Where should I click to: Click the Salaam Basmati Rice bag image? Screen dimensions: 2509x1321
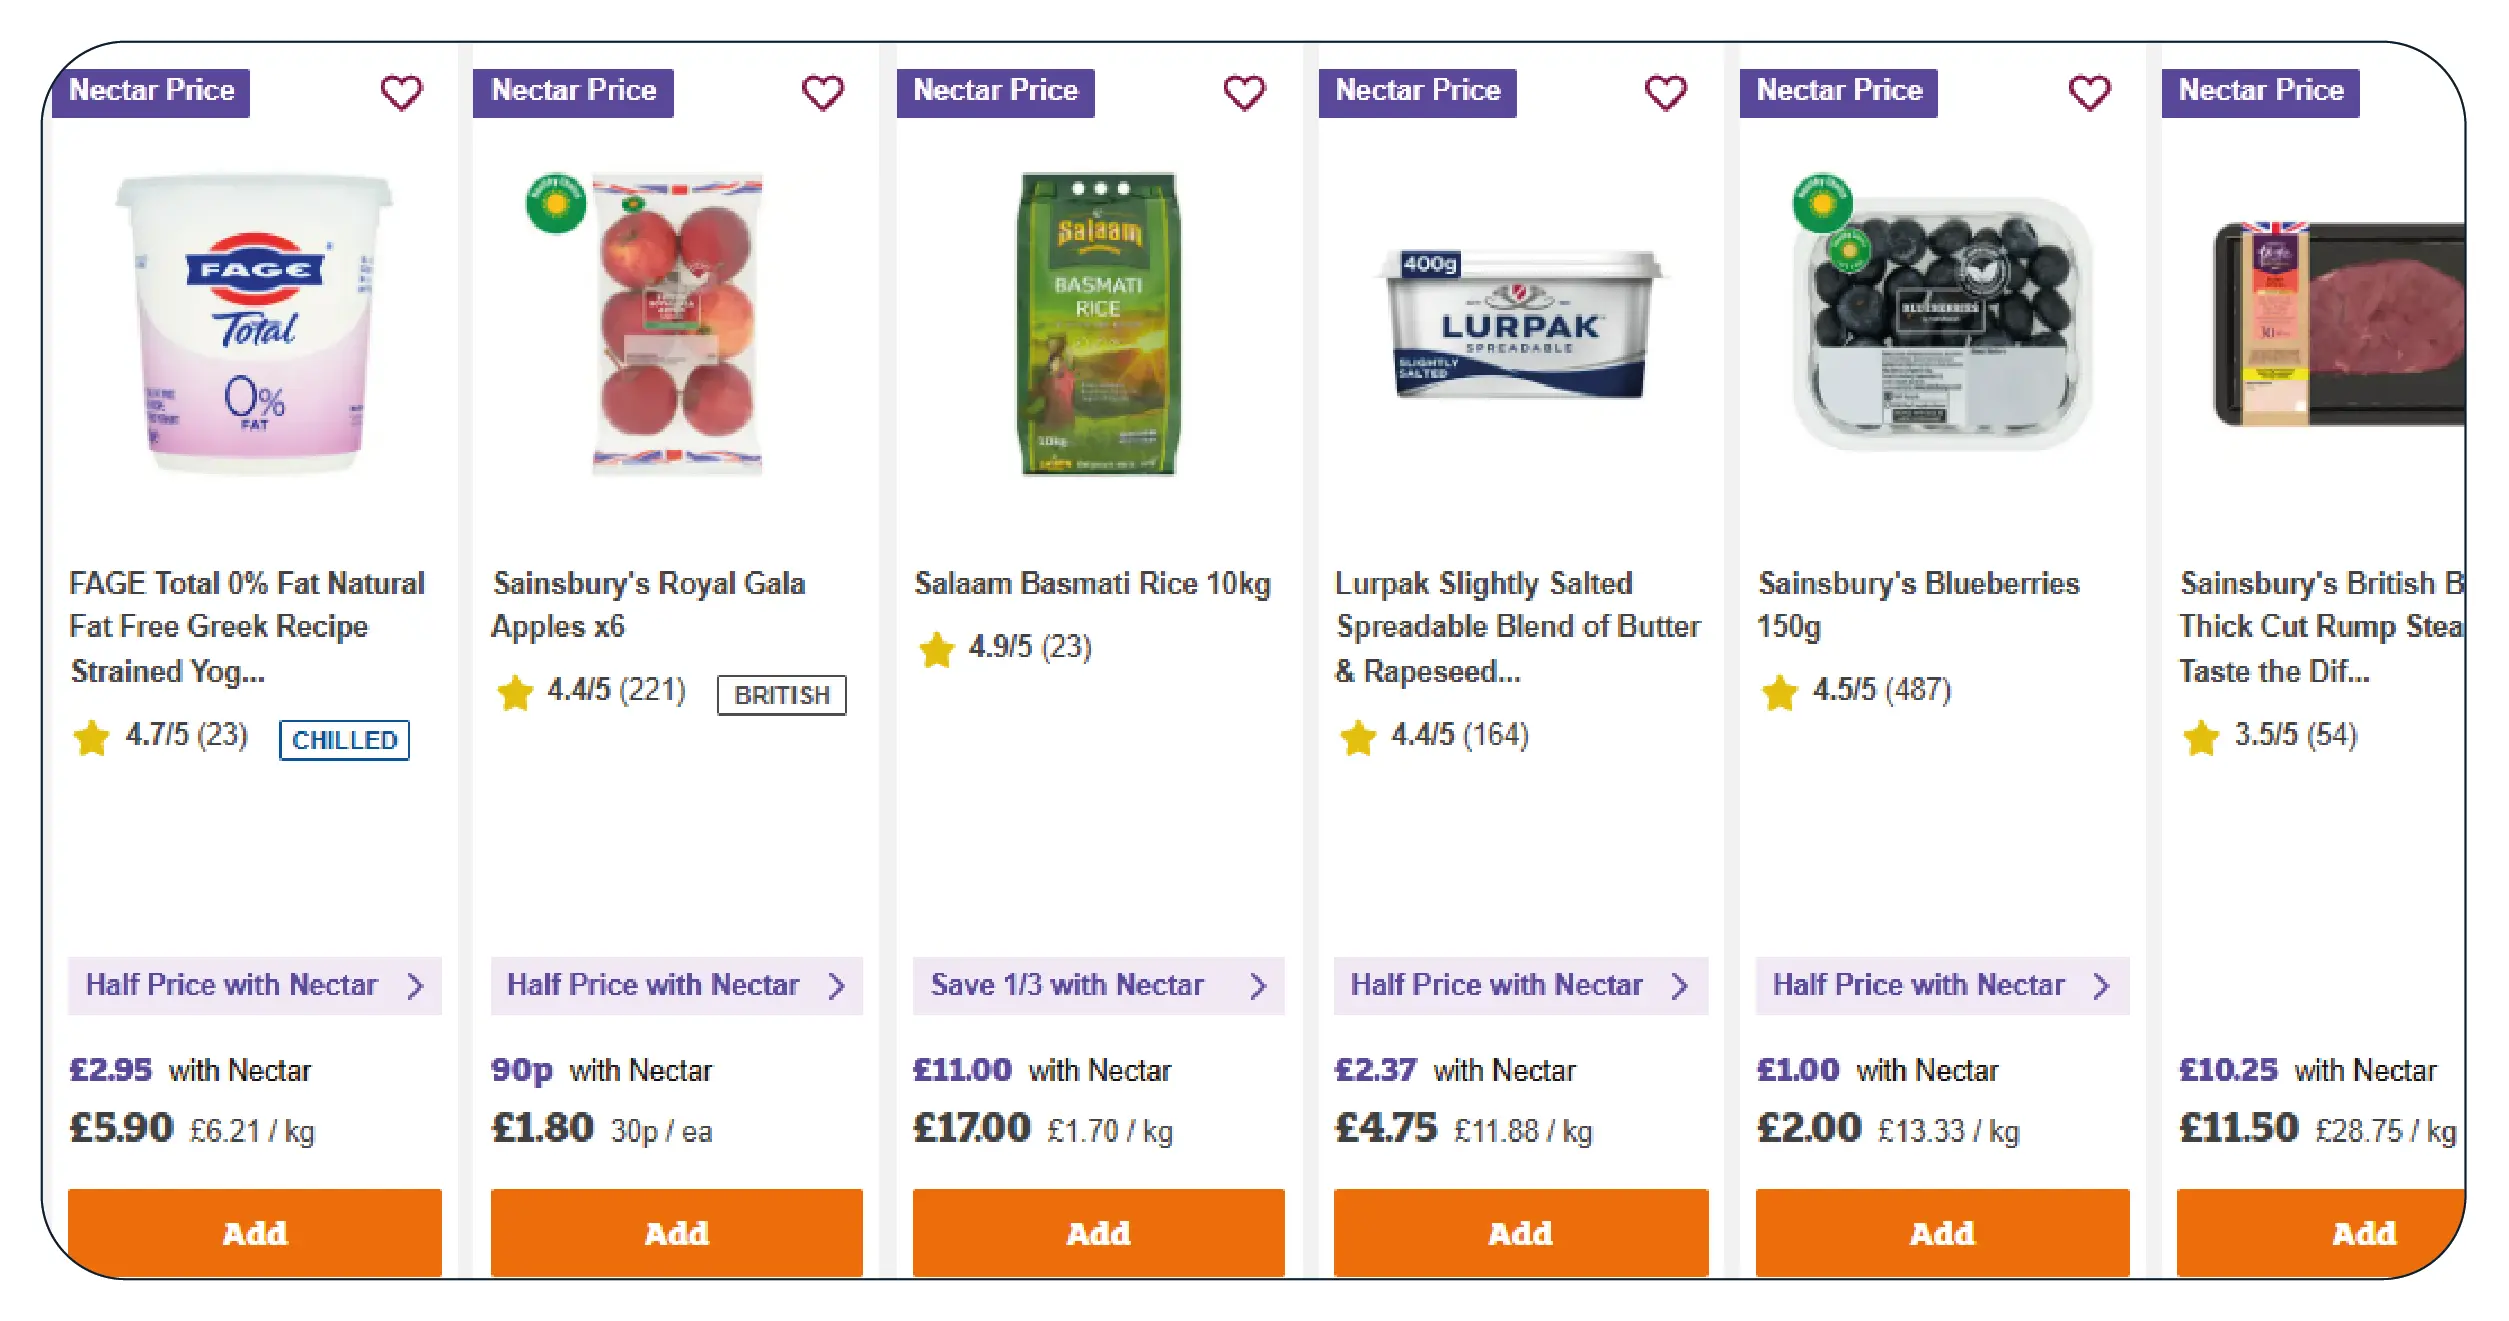tap(1098, 323)
